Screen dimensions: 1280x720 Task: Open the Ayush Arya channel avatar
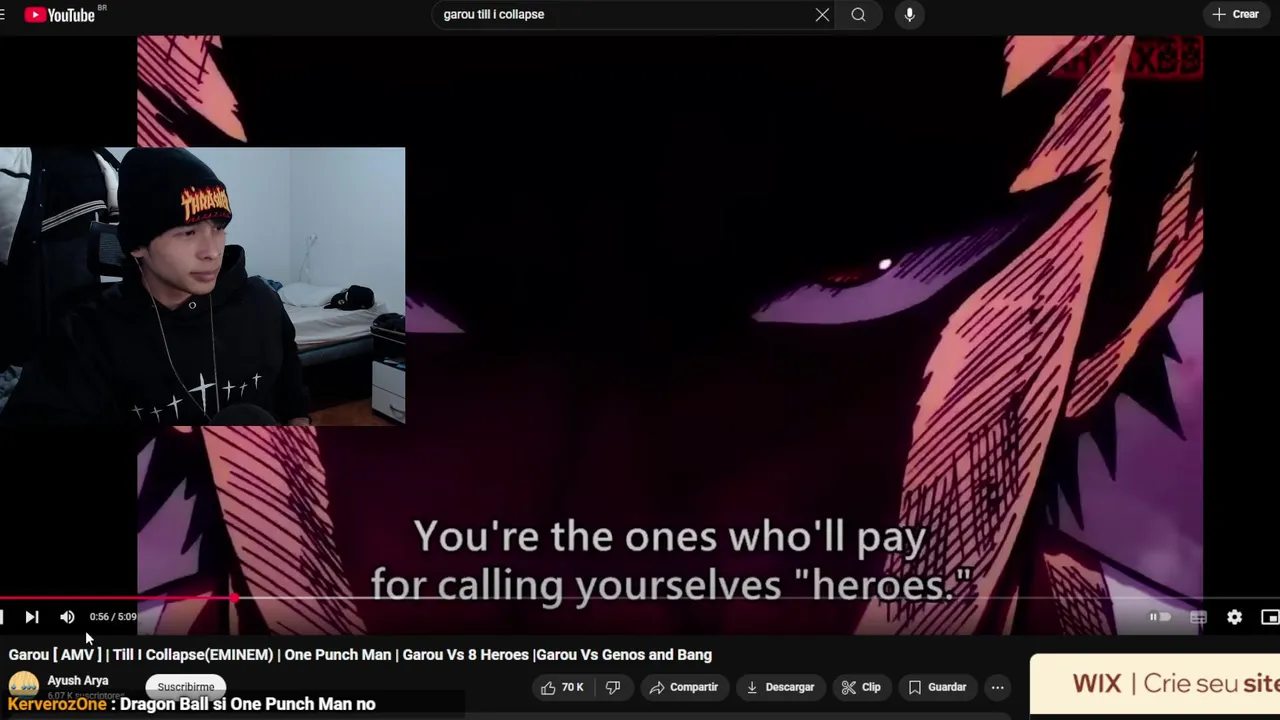tap(23, 686)
